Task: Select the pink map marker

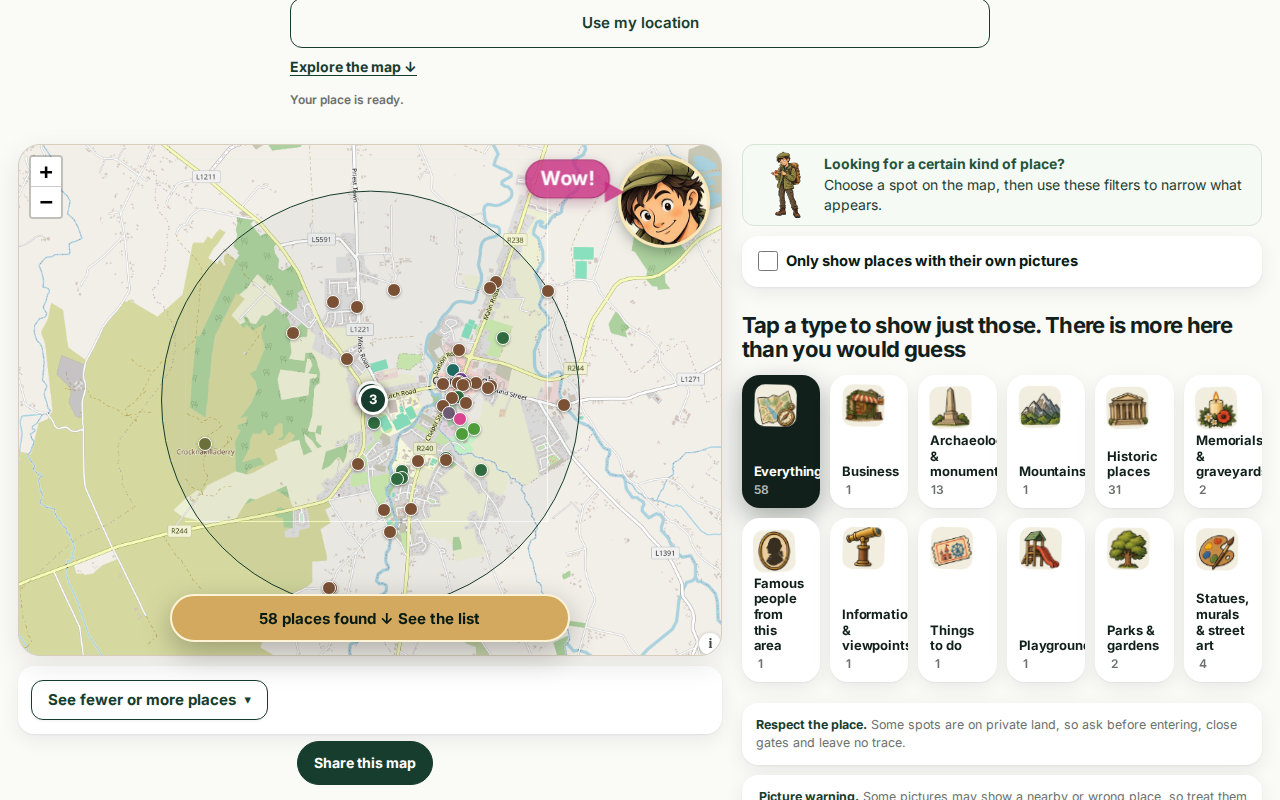Action: tap(460, 419)
